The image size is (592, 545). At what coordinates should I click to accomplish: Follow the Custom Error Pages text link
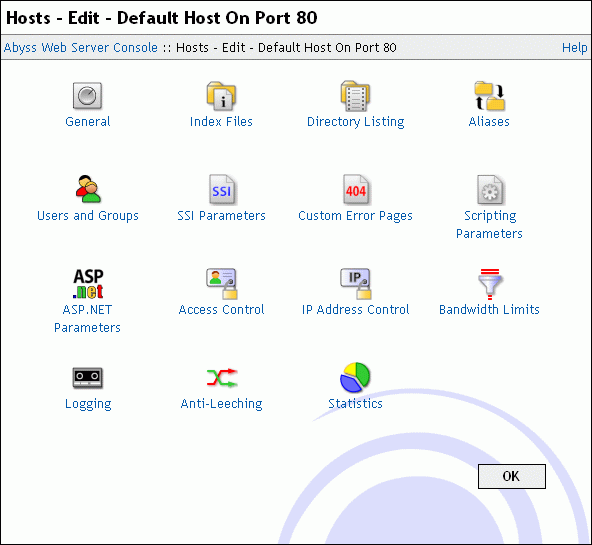[355, 216]
